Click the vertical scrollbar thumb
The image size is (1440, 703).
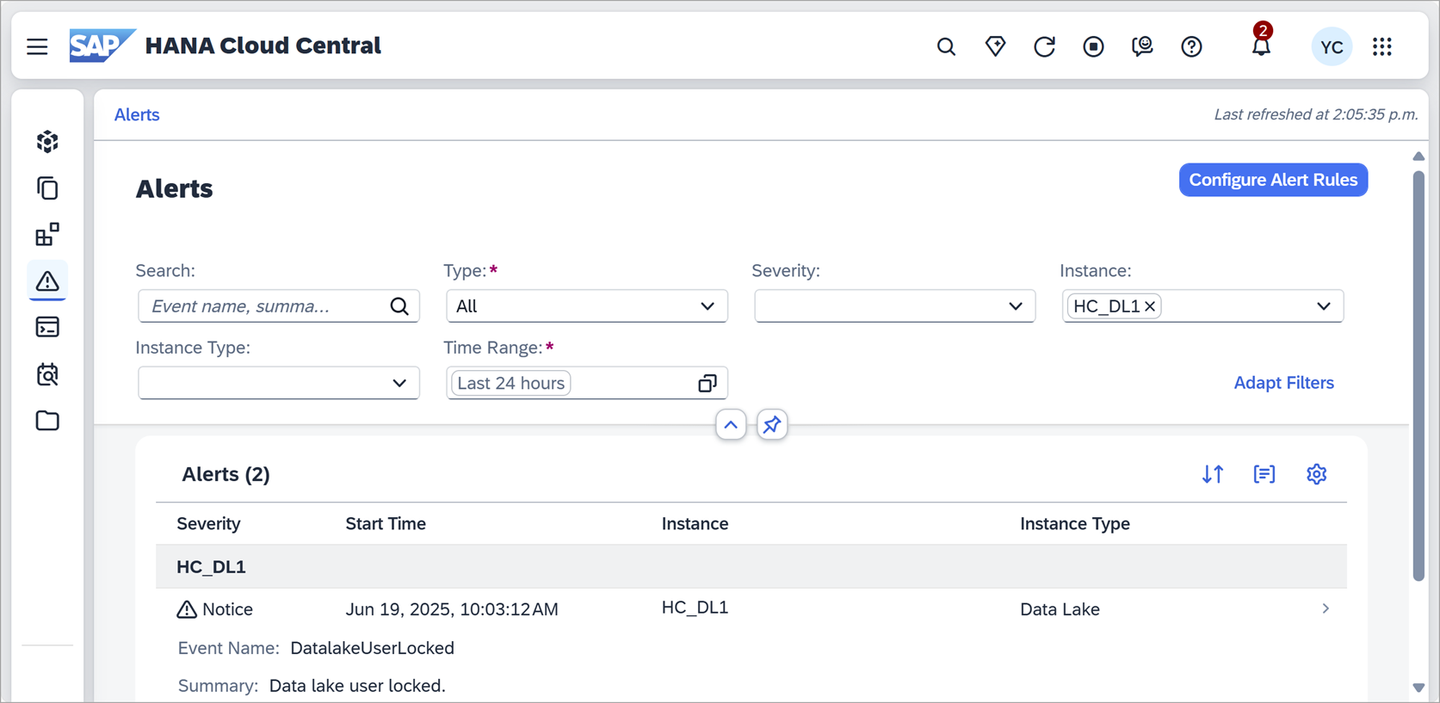click(1418, 375)
